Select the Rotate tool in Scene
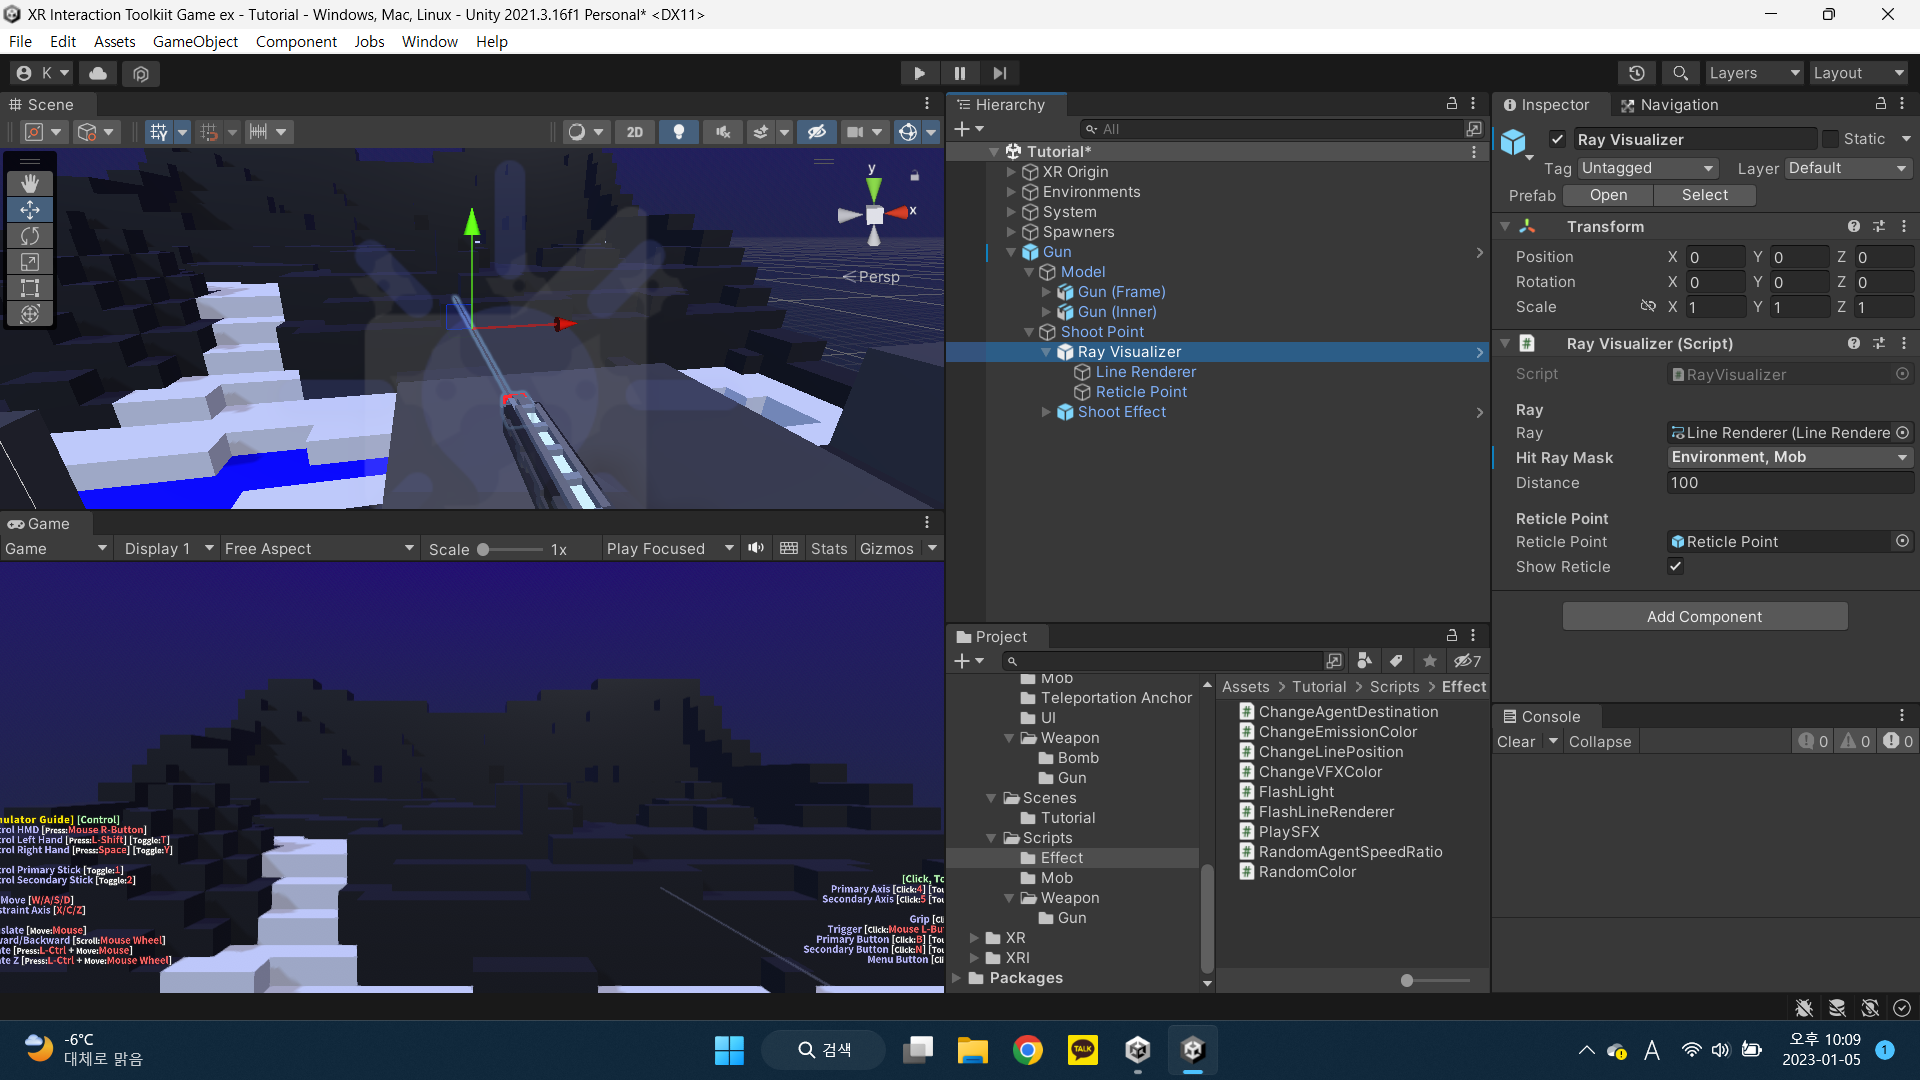Viewport: 1920px width, 1080px height. tap(30, 235)
